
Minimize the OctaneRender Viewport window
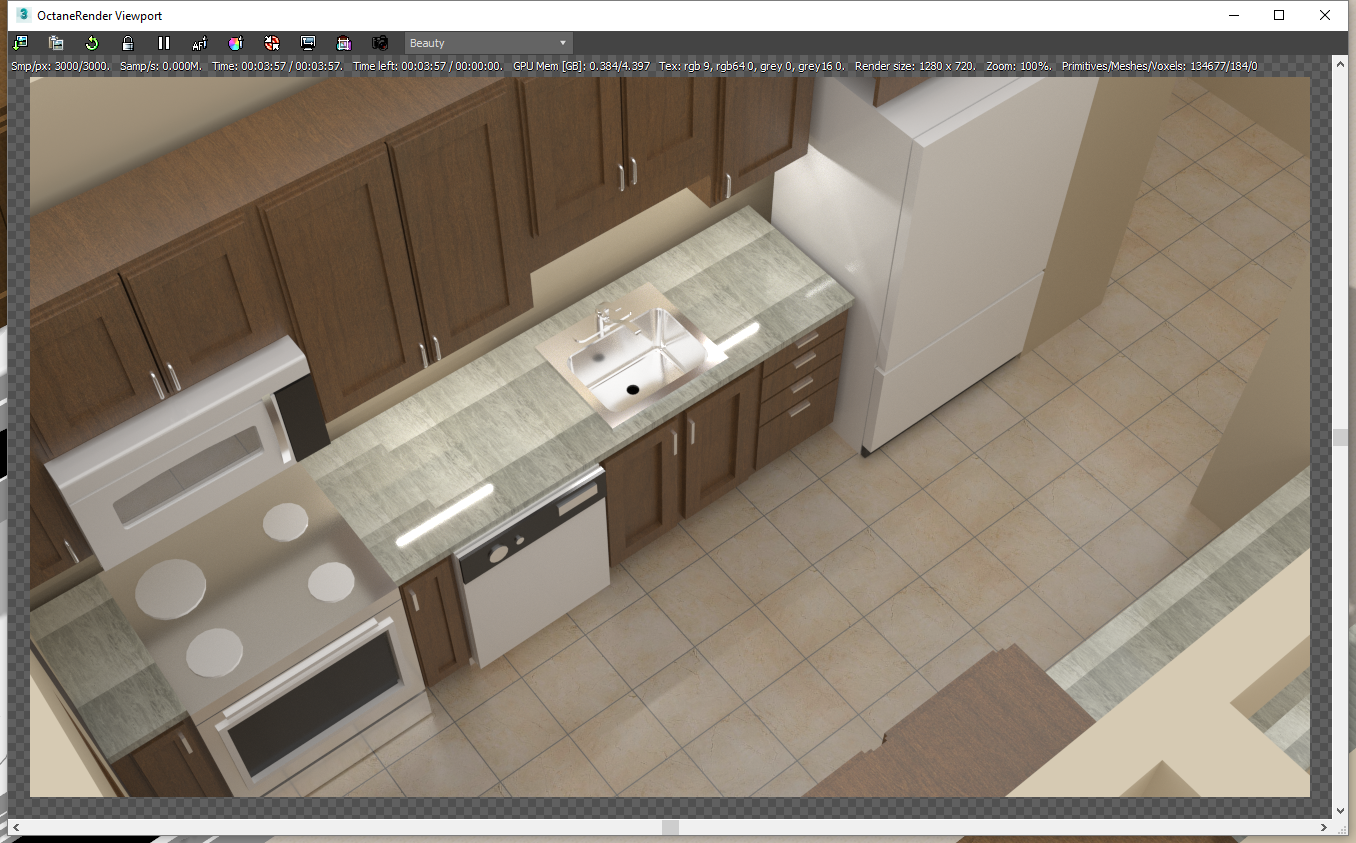(1233, 15)
